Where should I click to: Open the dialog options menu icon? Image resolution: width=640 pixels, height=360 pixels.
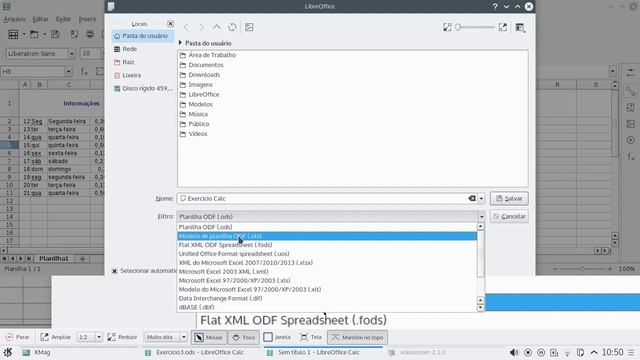click(520, 27)
